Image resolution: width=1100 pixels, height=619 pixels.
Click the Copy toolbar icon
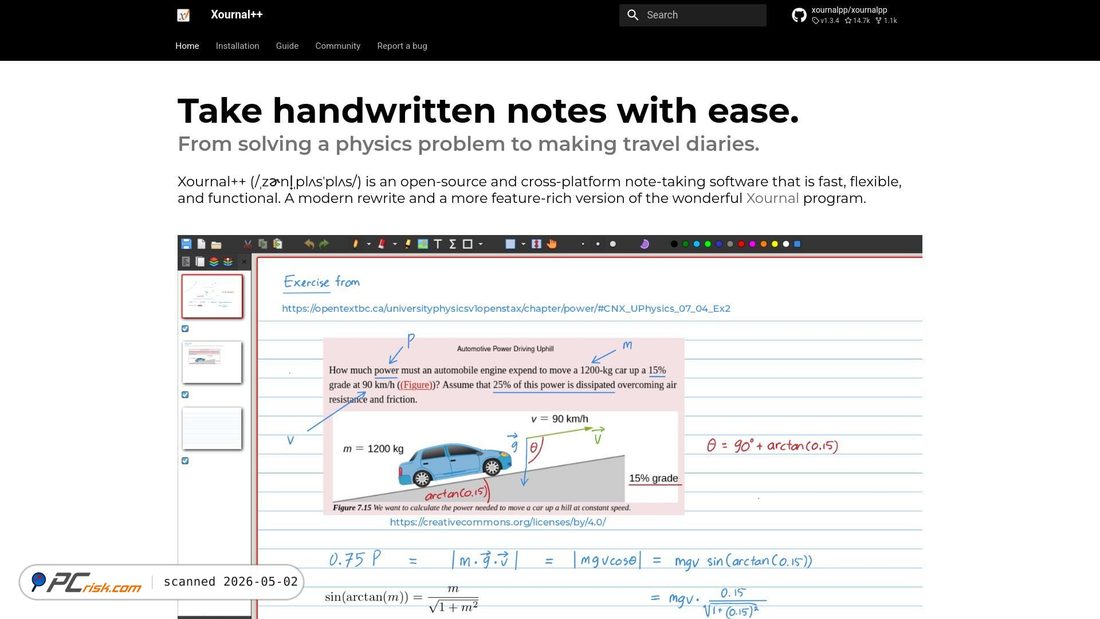click(262, 244)
